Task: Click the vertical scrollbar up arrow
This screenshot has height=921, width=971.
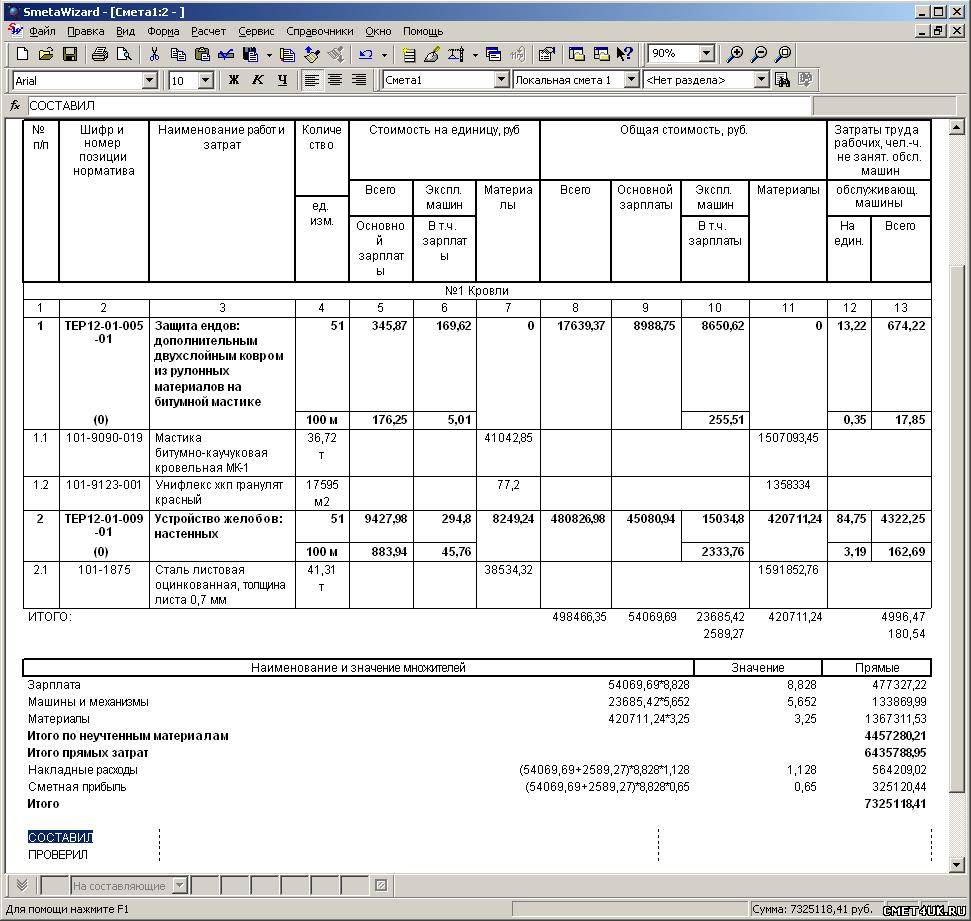Action: [957, 128]
